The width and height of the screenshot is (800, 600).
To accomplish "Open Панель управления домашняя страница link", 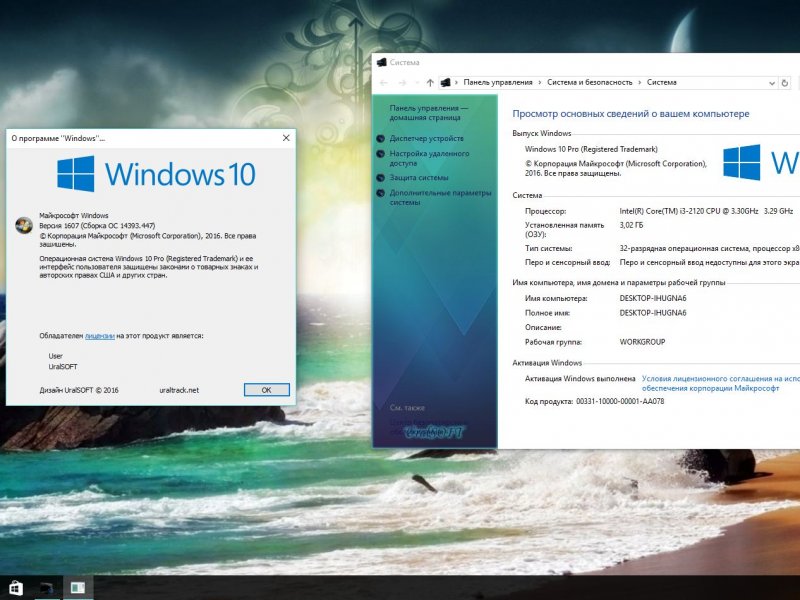I will click(x=428, y=113).
